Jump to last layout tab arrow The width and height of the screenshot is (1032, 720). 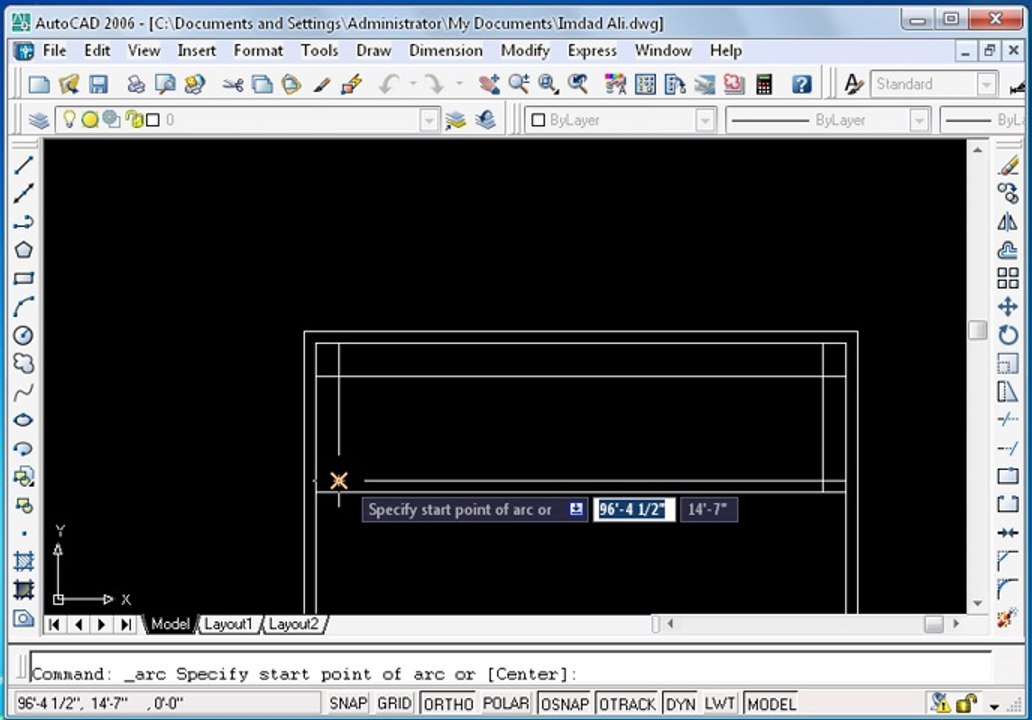click(x=126, y=624)
